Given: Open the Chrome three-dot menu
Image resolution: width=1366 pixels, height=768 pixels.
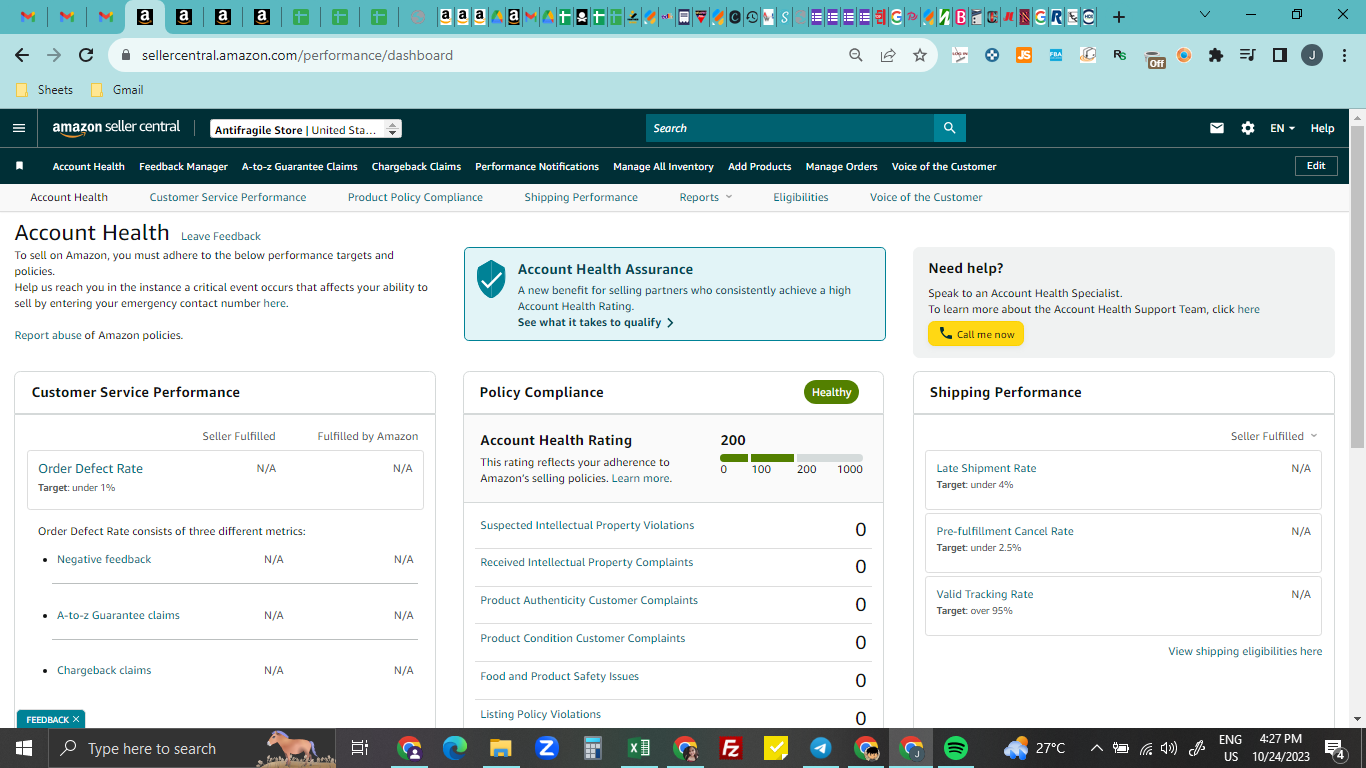Looking at the screenshot, I should 1344,55.
